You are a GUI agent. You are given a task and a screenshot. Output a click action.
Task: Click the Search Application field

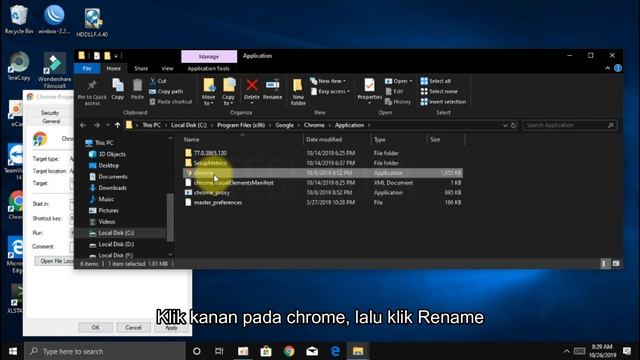tap(570, 125)
